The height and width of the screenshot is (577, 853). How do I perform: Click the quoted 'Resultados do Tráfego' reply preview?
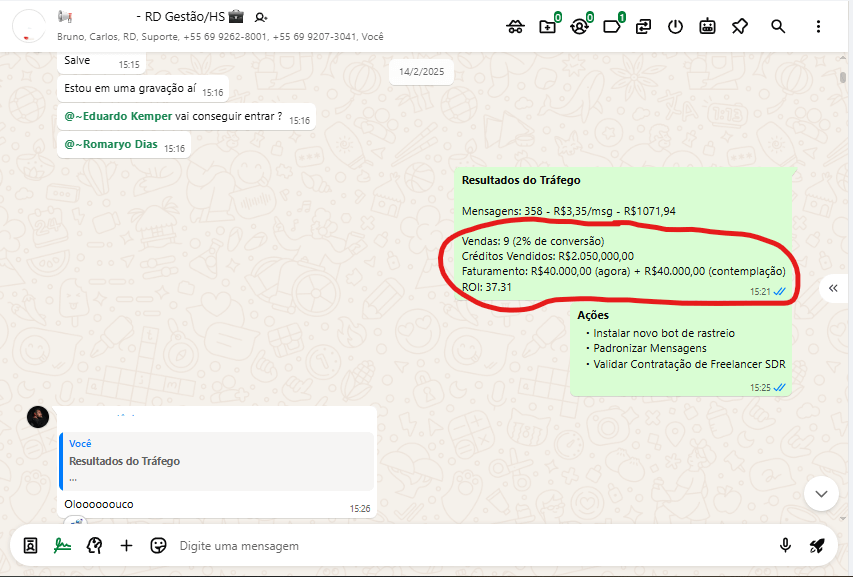[x=216, y=461]
